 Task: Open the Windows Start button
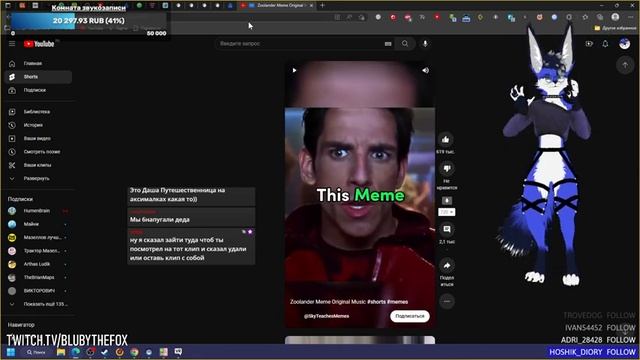(11, 352)
